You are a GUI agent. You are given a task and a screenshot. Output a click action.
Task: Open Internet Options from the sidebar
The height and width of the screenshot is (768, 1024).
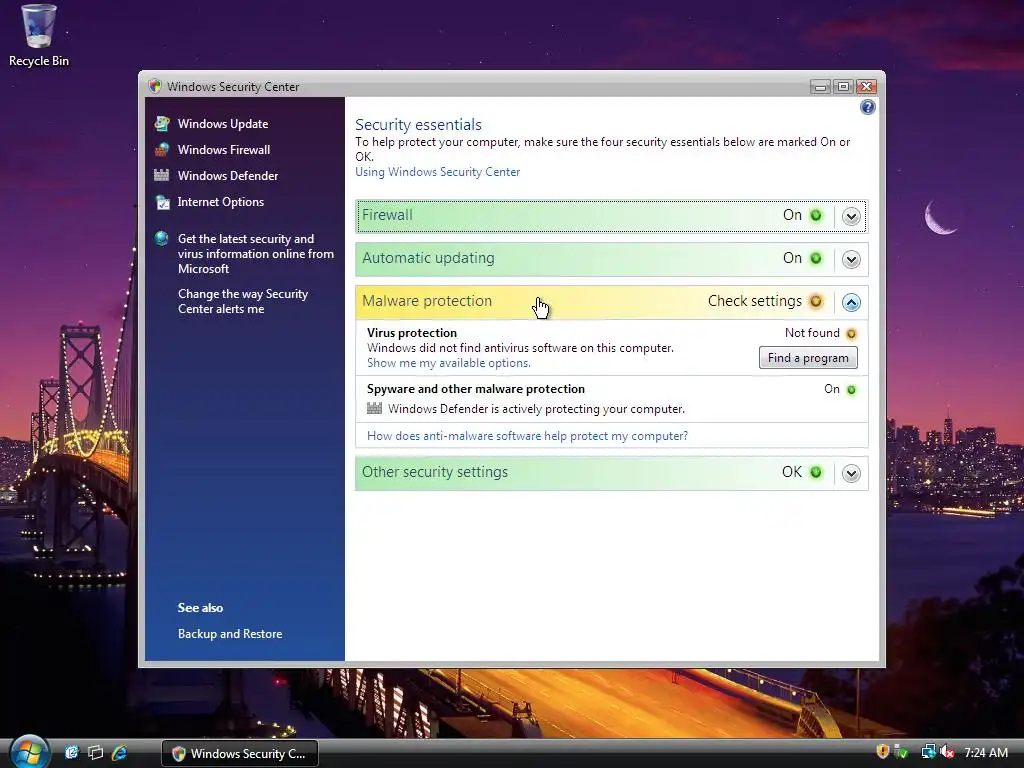click(221, 202)
